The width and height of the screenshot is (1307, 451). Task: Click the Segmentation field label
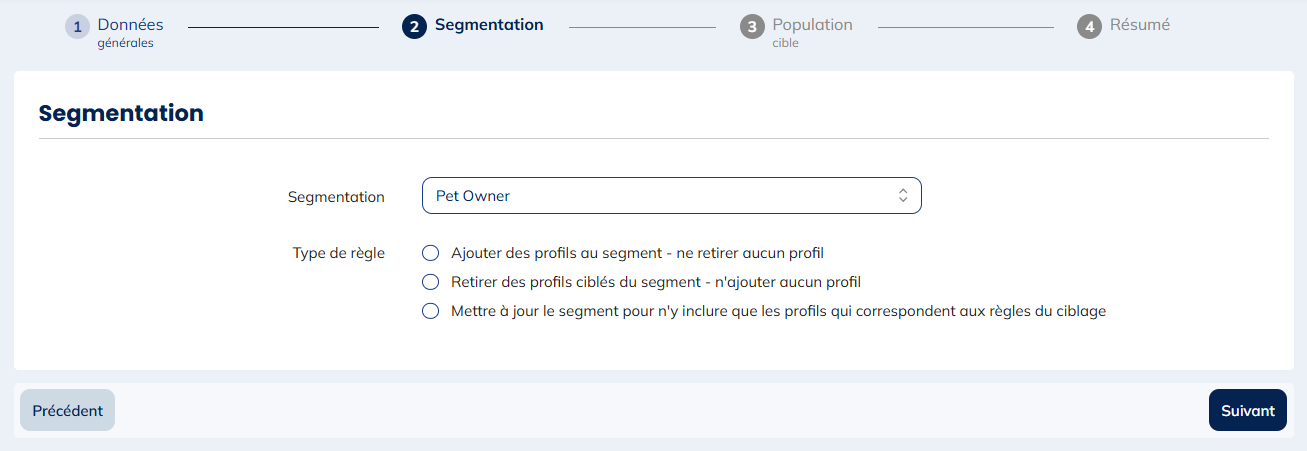[x=336, y=197]
